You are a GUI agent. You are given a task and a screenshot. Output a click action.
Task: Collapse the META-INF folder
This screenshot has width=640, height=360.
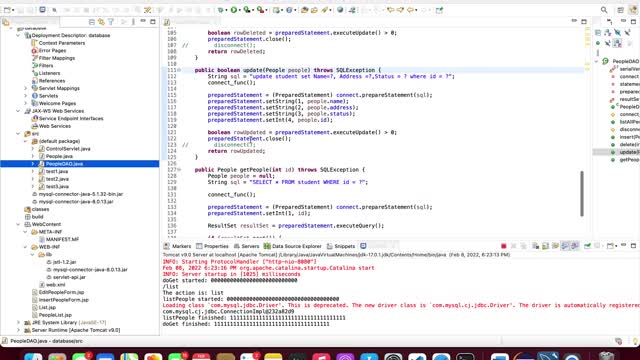[x=26, y=232]
